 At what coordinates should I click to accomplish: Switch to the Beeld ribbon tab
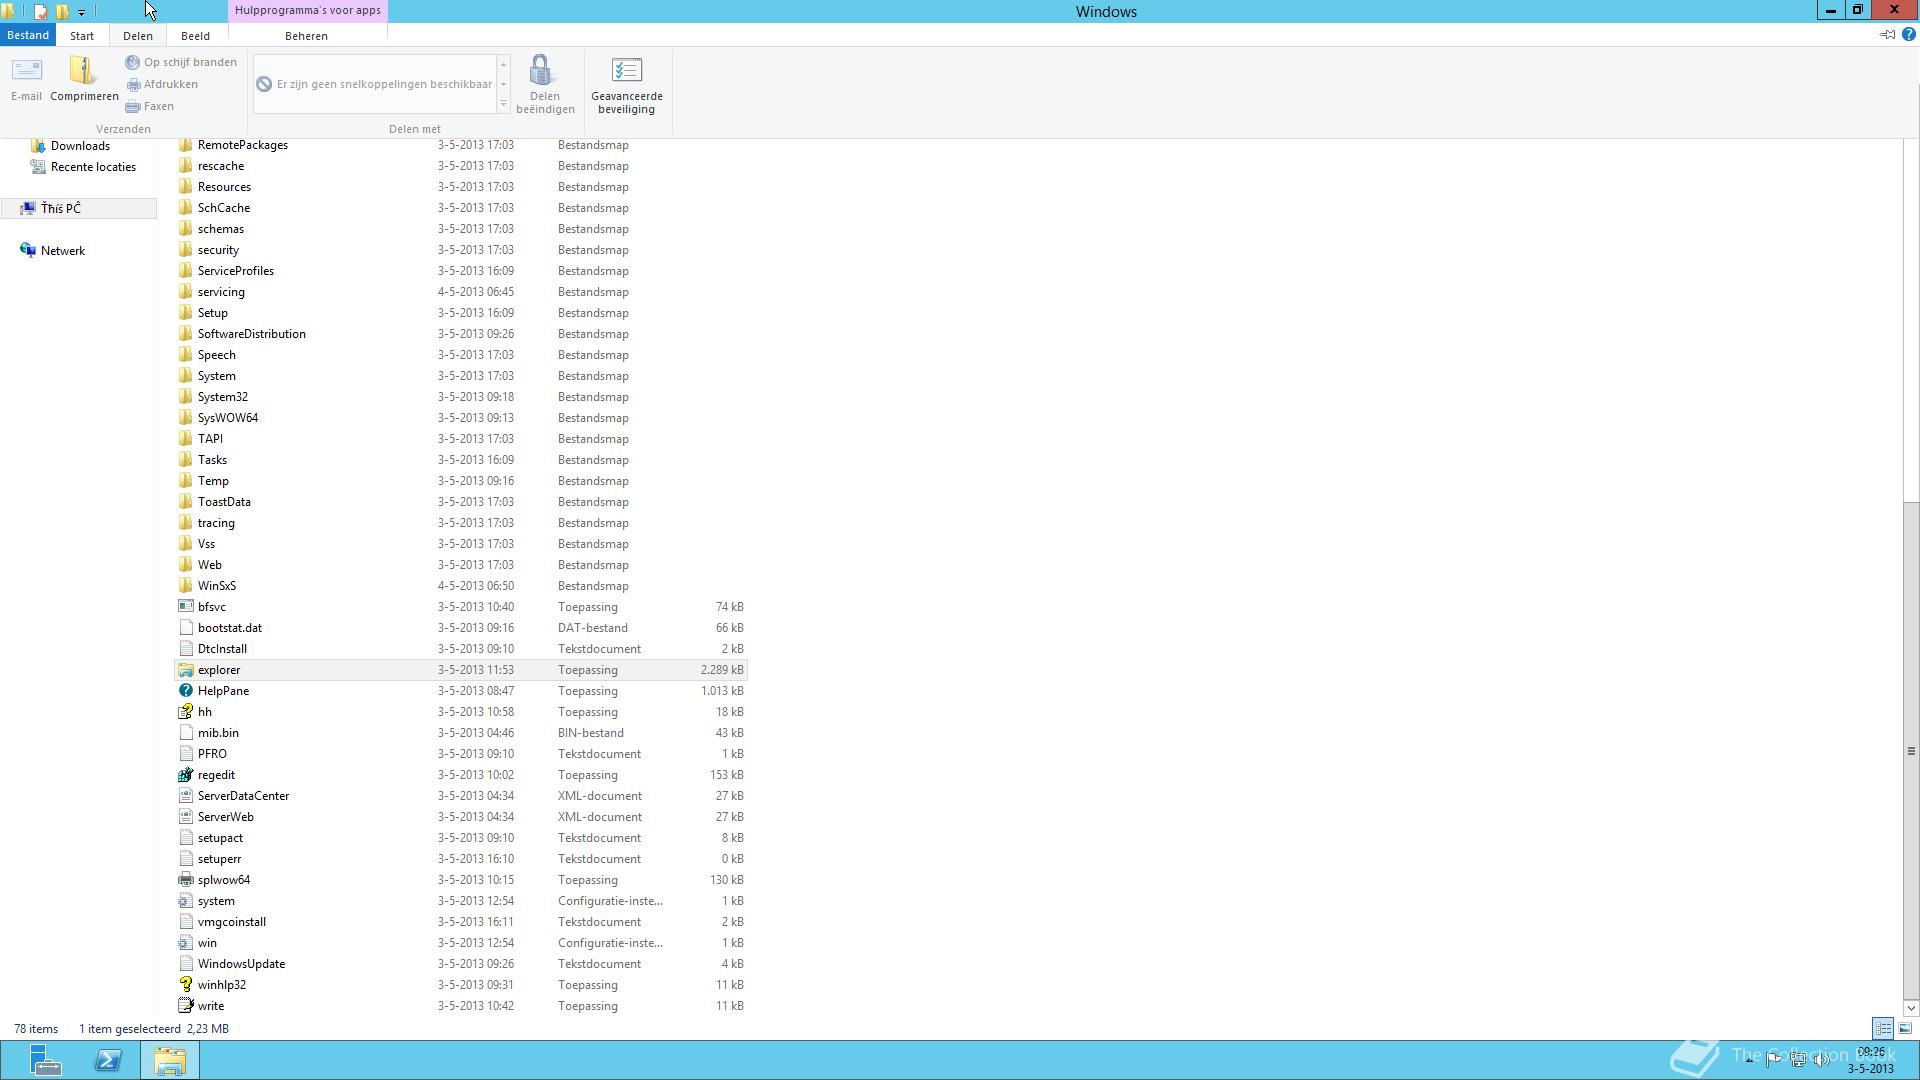(195, 36)
